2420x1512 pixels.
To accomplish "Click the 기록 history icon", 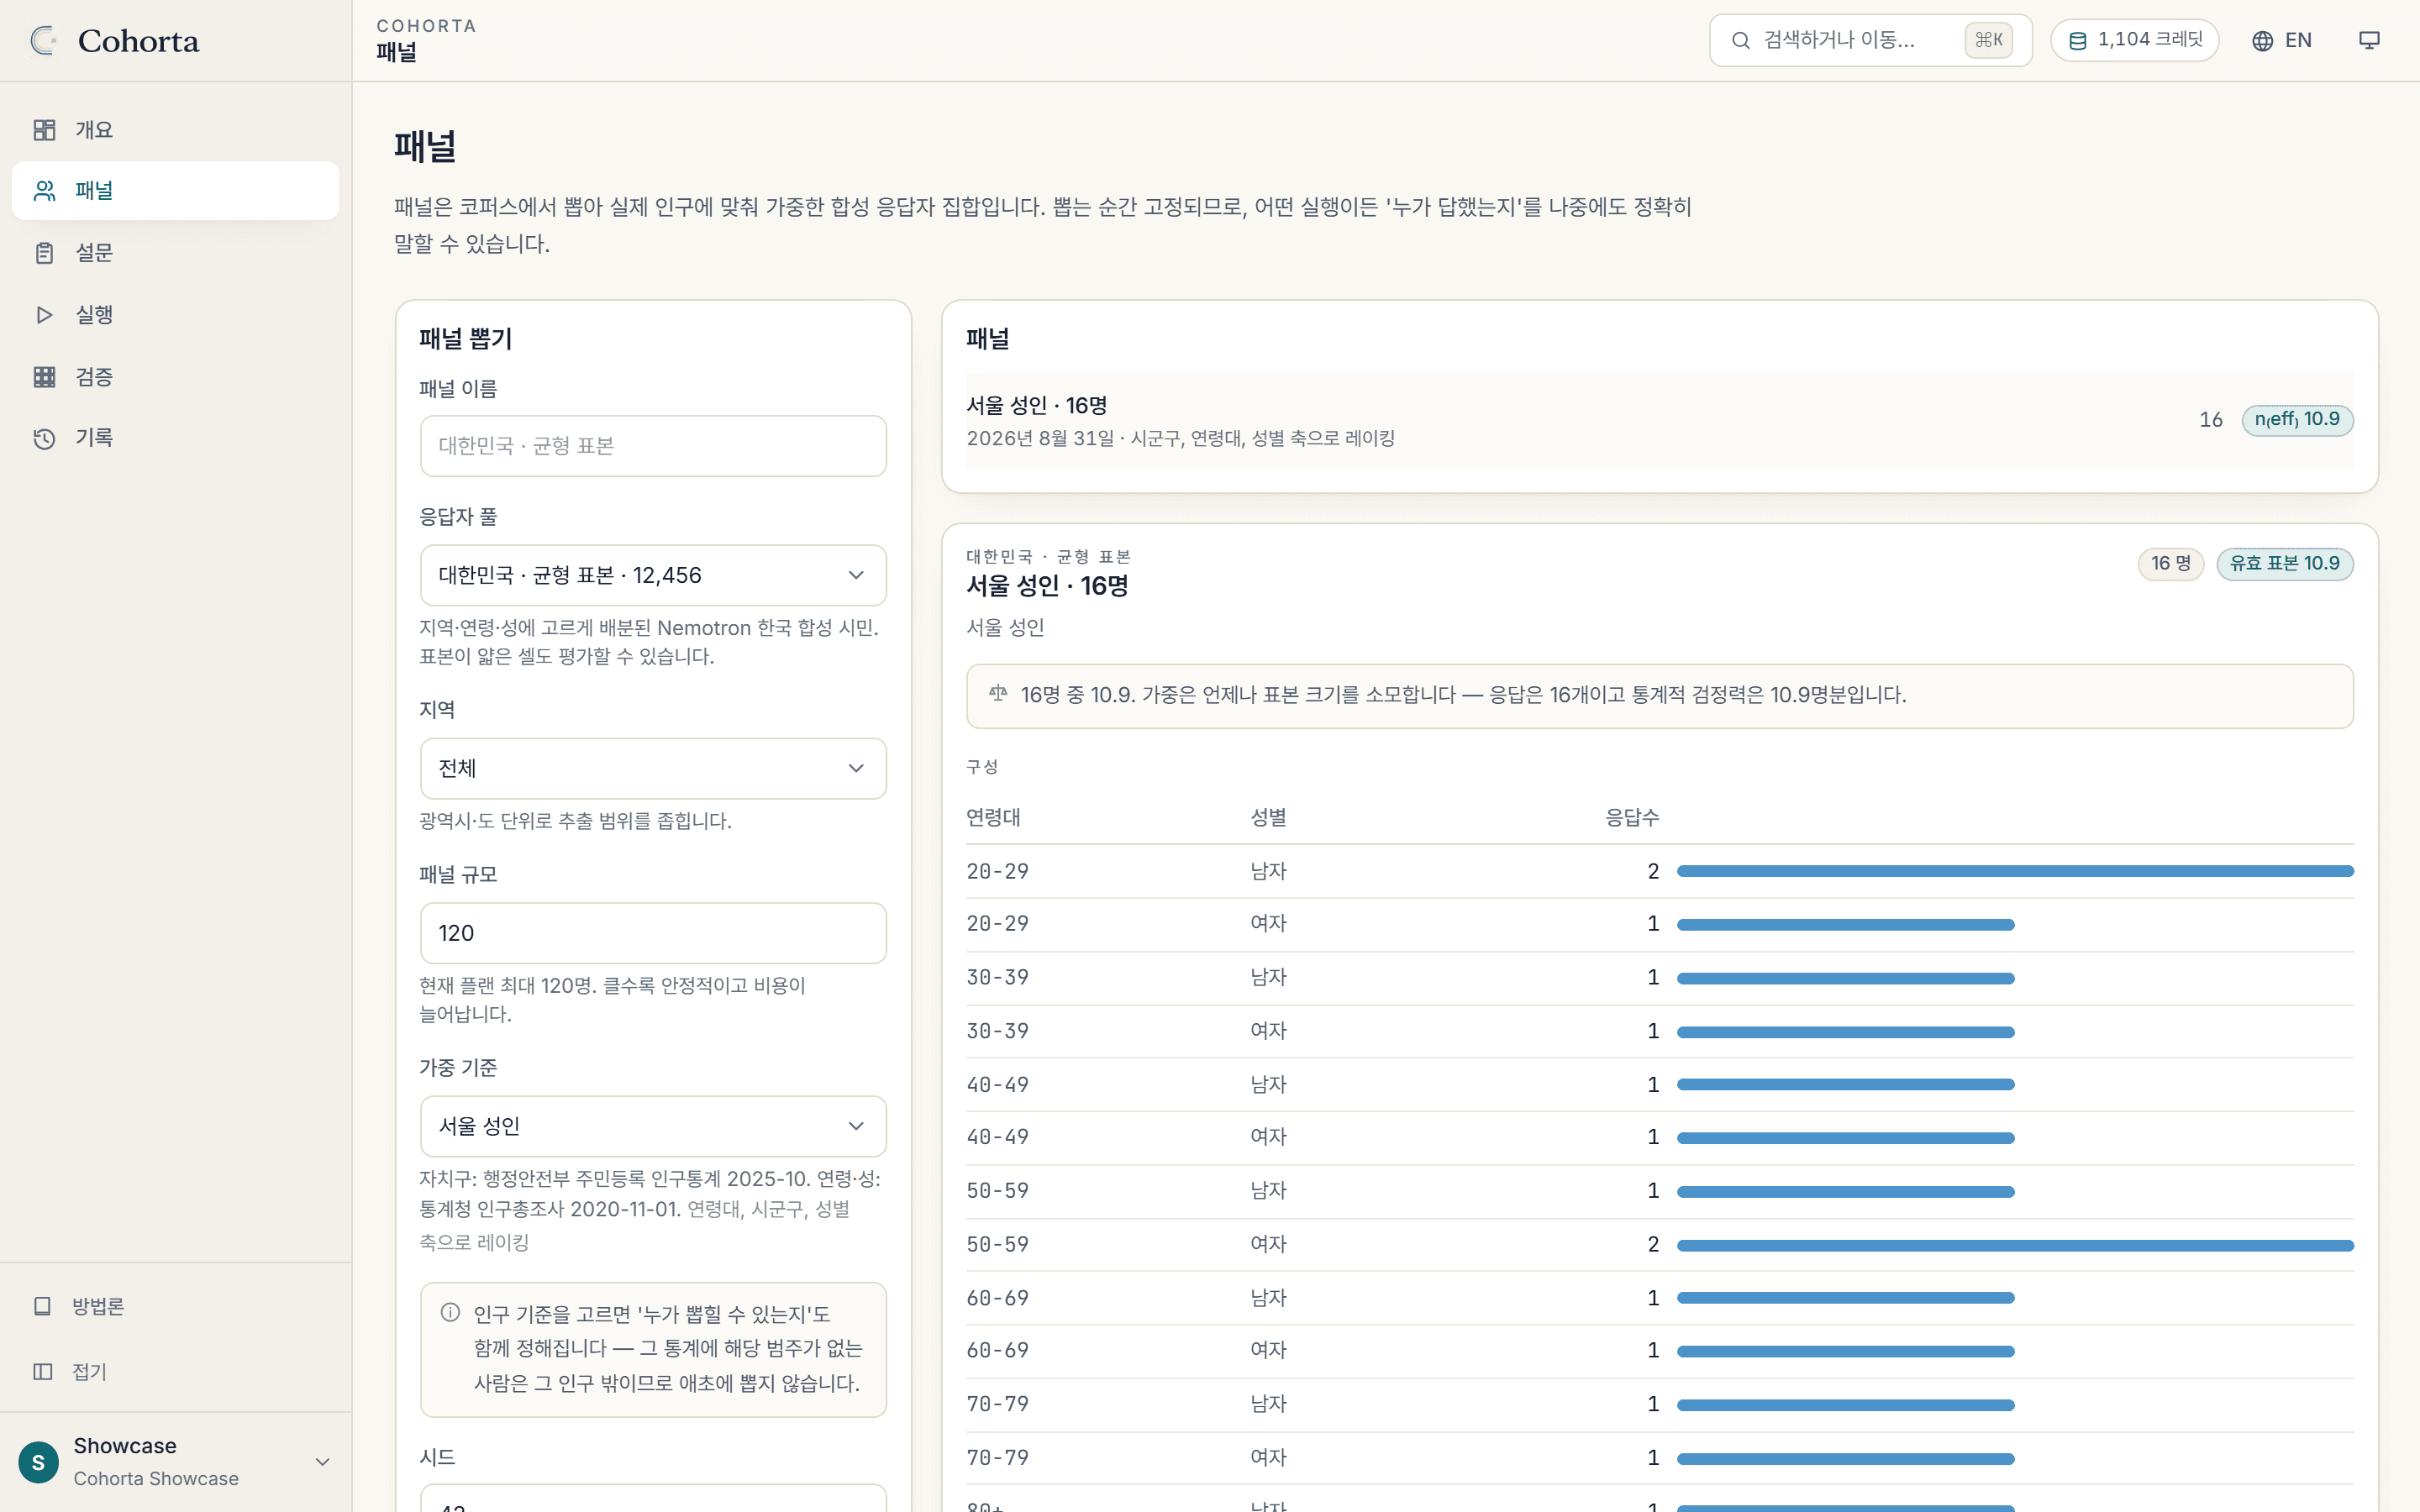I will pos(44,438).
